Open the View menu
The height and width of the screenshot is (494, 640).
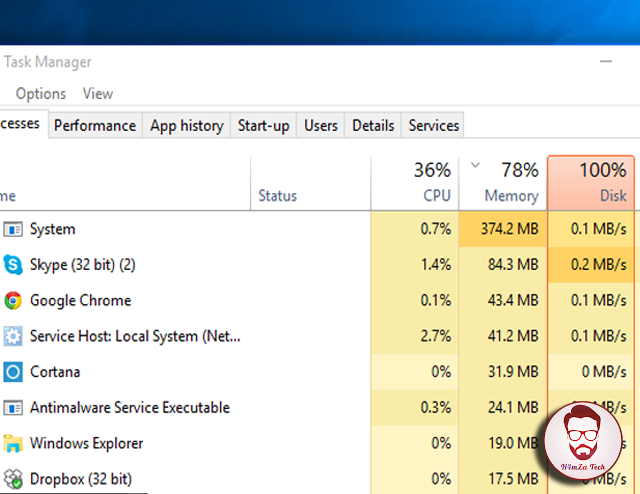coord(98,93)
